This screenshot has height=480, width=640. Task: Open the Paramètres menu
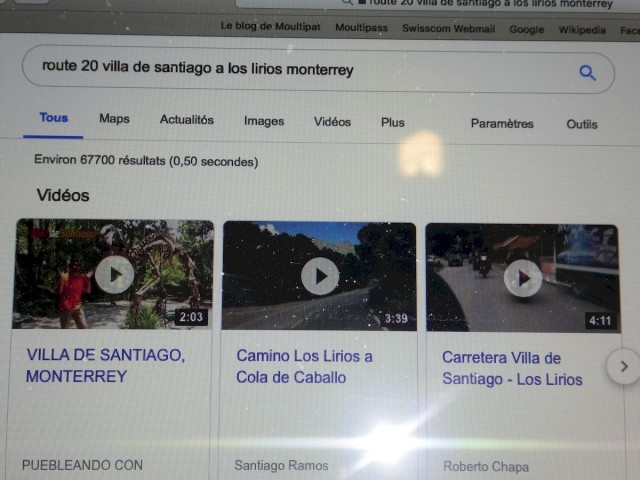coord(502,123)
